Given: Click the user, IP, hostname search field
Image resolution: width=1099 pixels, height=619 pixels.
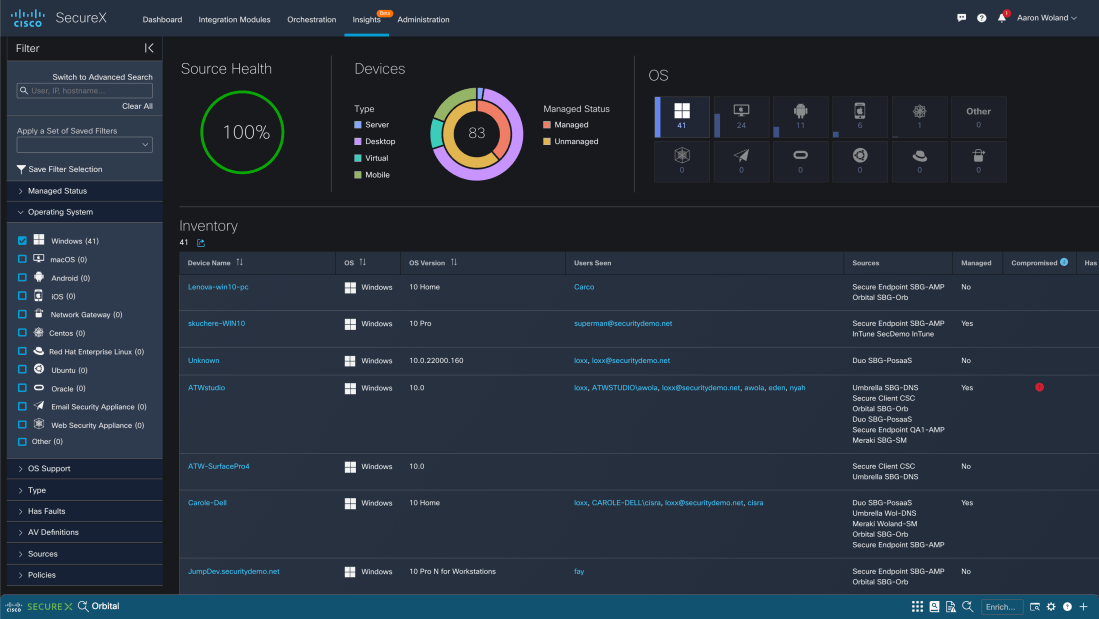Looking at the screenshot, I should point(84,91).
